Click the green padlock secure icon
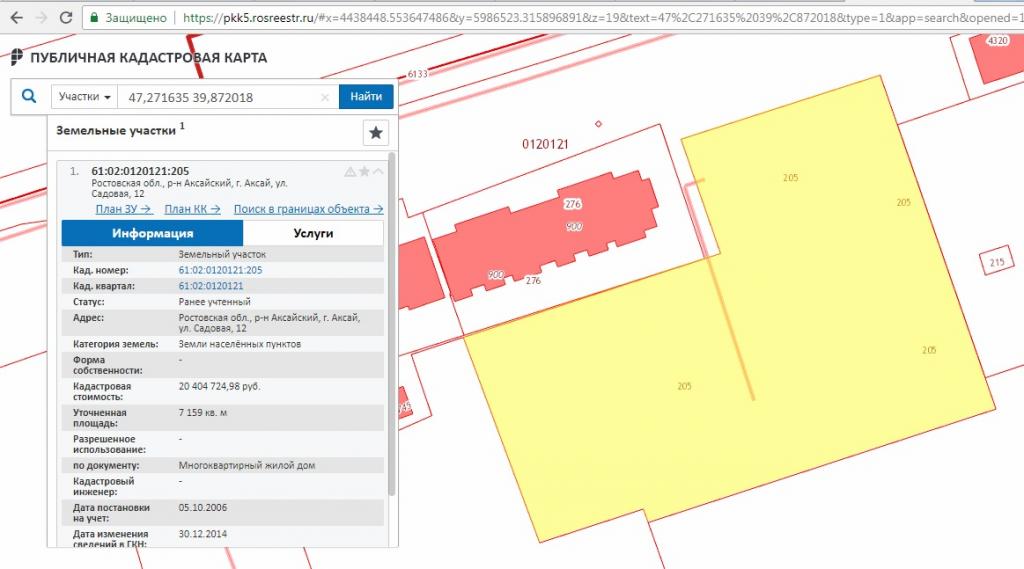Screen dimensions: 1024x569 click(94, 18)
